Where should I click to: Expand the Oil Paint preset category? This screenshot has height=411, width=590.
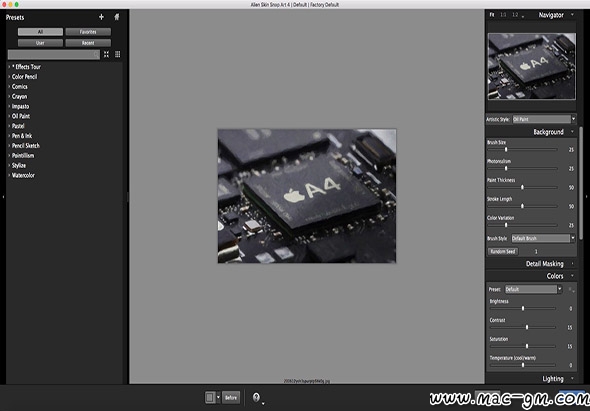click(x=21, y=116)
